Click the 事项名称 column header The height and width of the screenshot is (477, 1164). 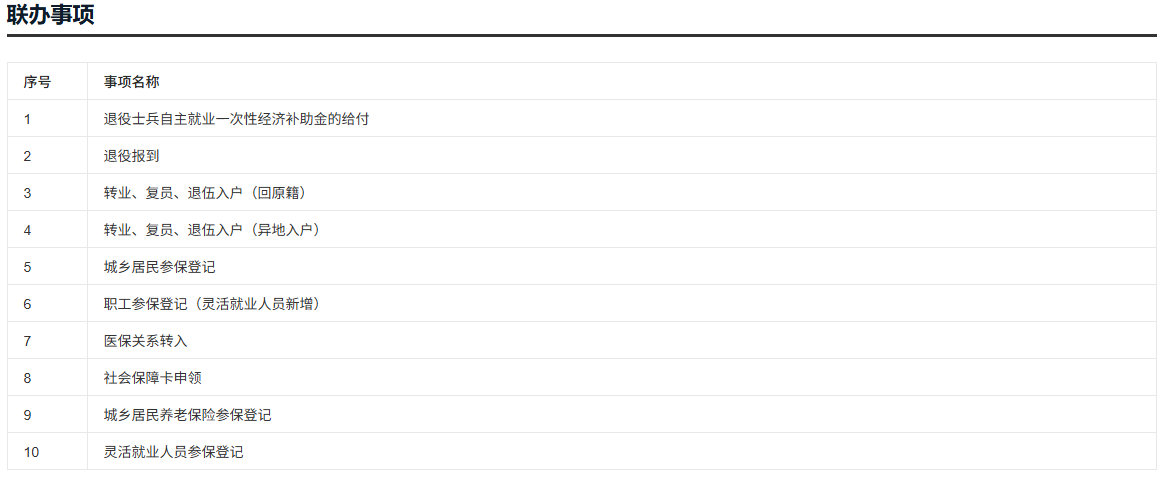[x=131, y=82]
